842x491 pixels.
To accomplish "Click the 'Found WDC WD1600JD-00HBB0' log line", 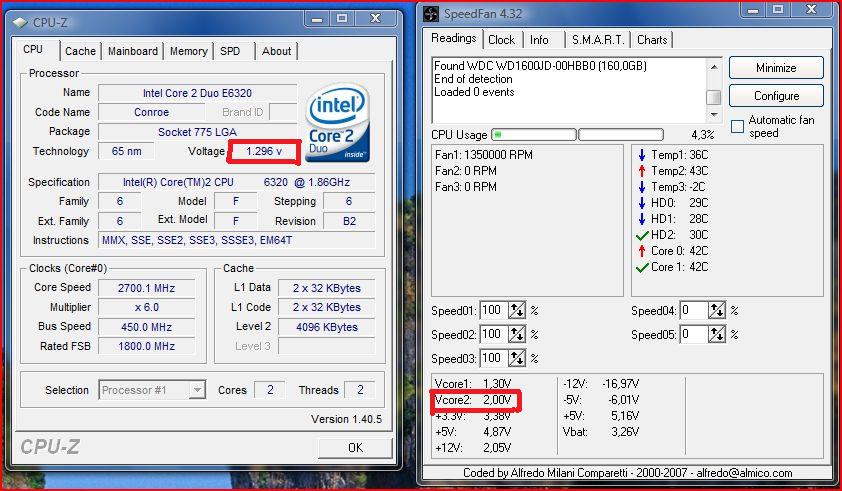I will coord(540,66).
